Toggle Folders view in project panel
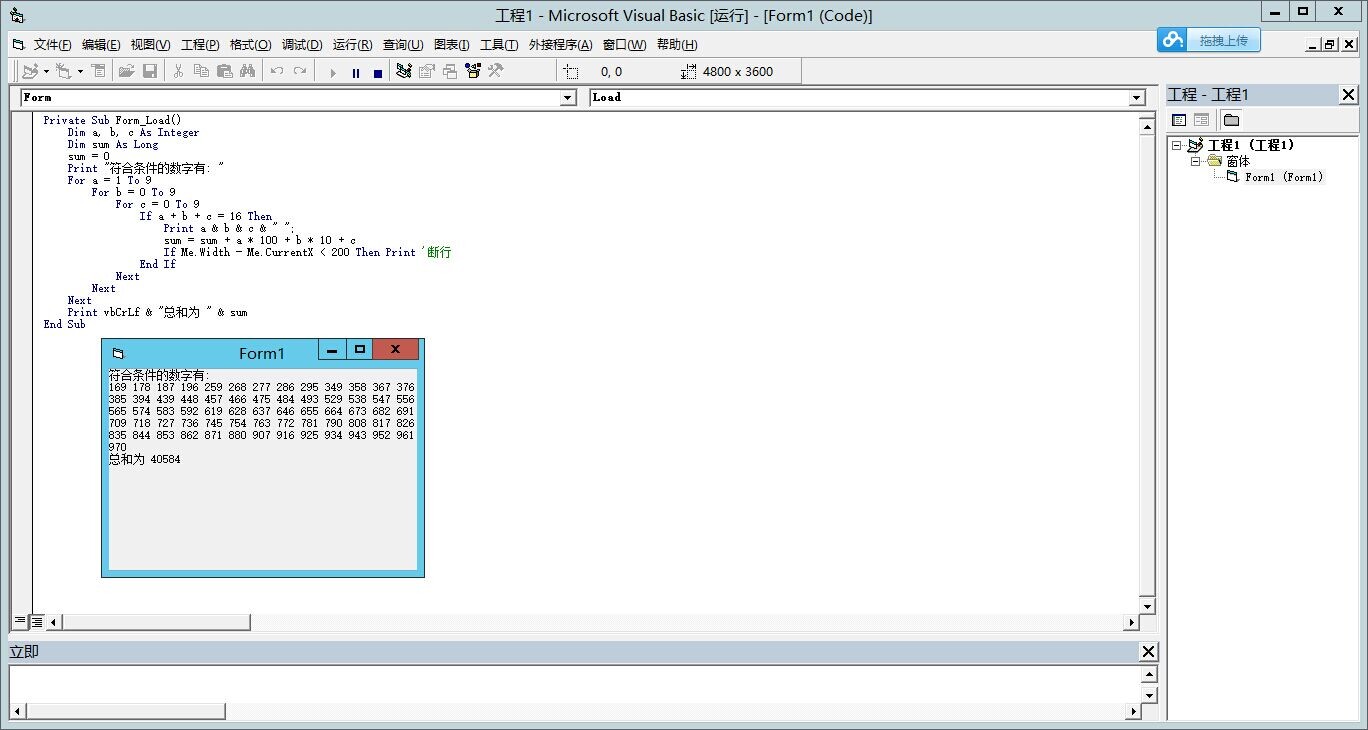The height and width of the screenshot is (730, 1368). (x=1231, y=120)
